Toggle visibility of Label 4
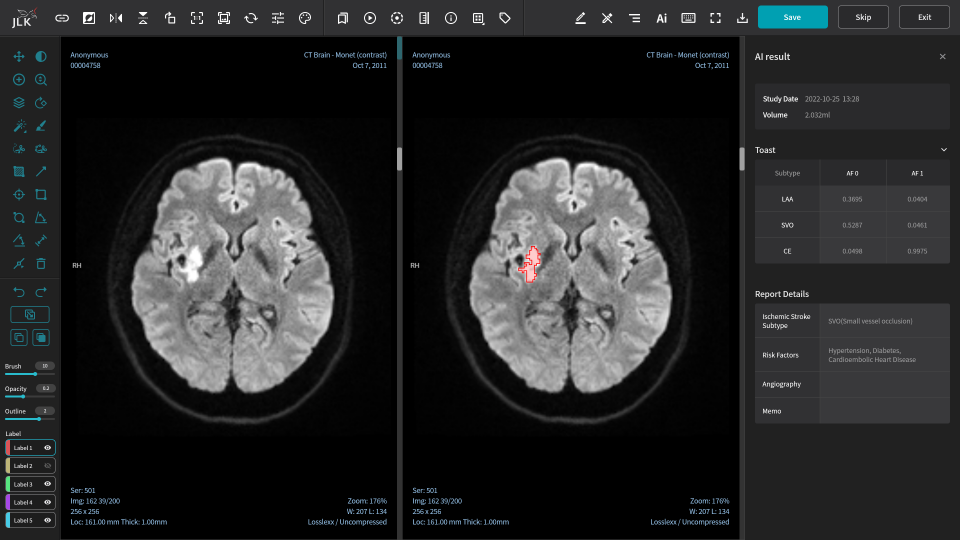The width and height of the screenshot is (960, 540). (47, 502)
